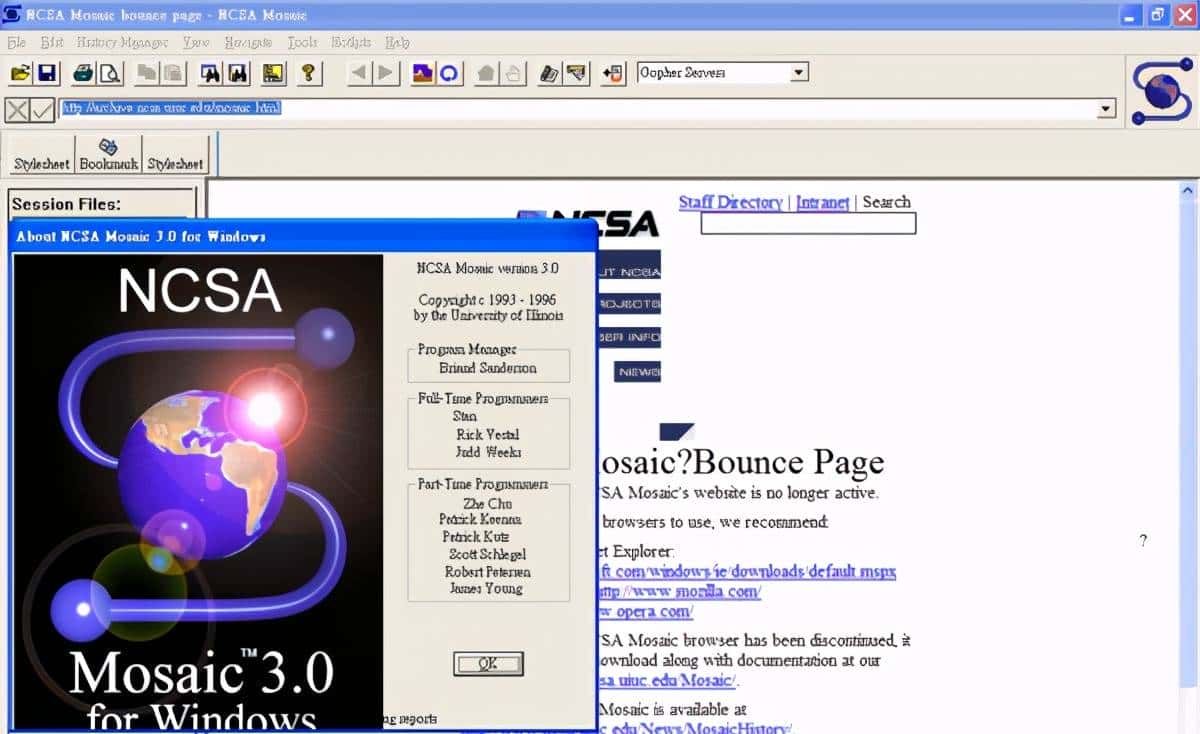The width and height of the screenshot is (1200, 734).
Task: Click the hand Stop icon in toolbar
Action: (x=513, y=73)
